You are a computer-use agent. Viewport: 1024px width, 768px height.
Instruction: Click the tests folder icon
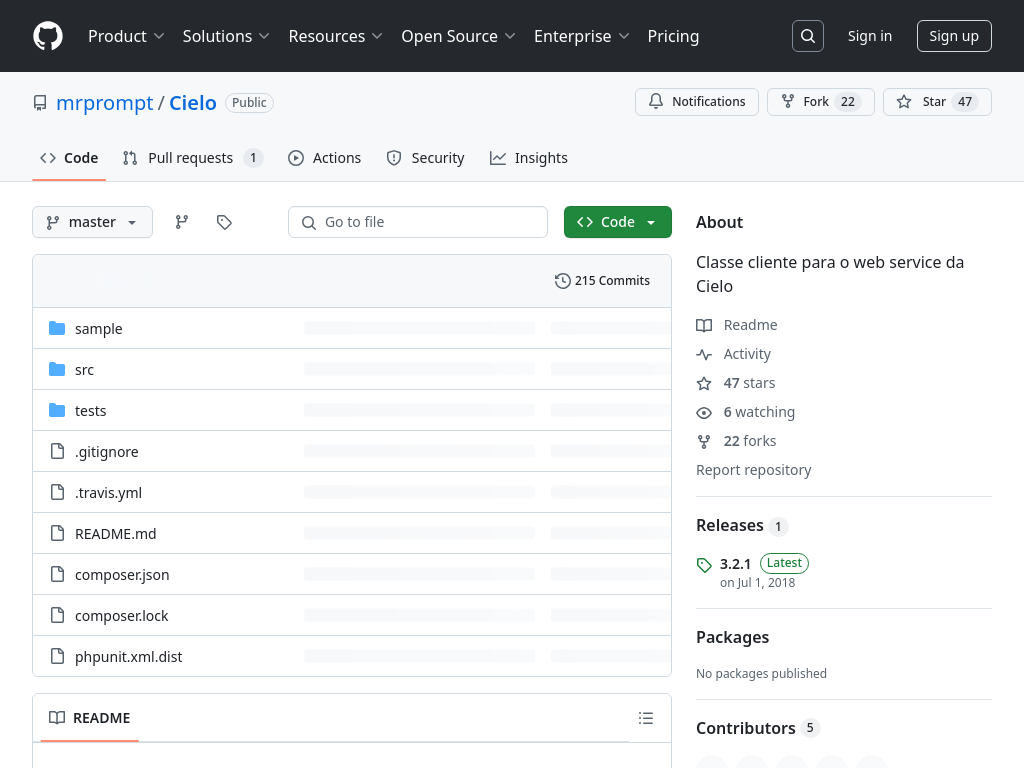57,410
